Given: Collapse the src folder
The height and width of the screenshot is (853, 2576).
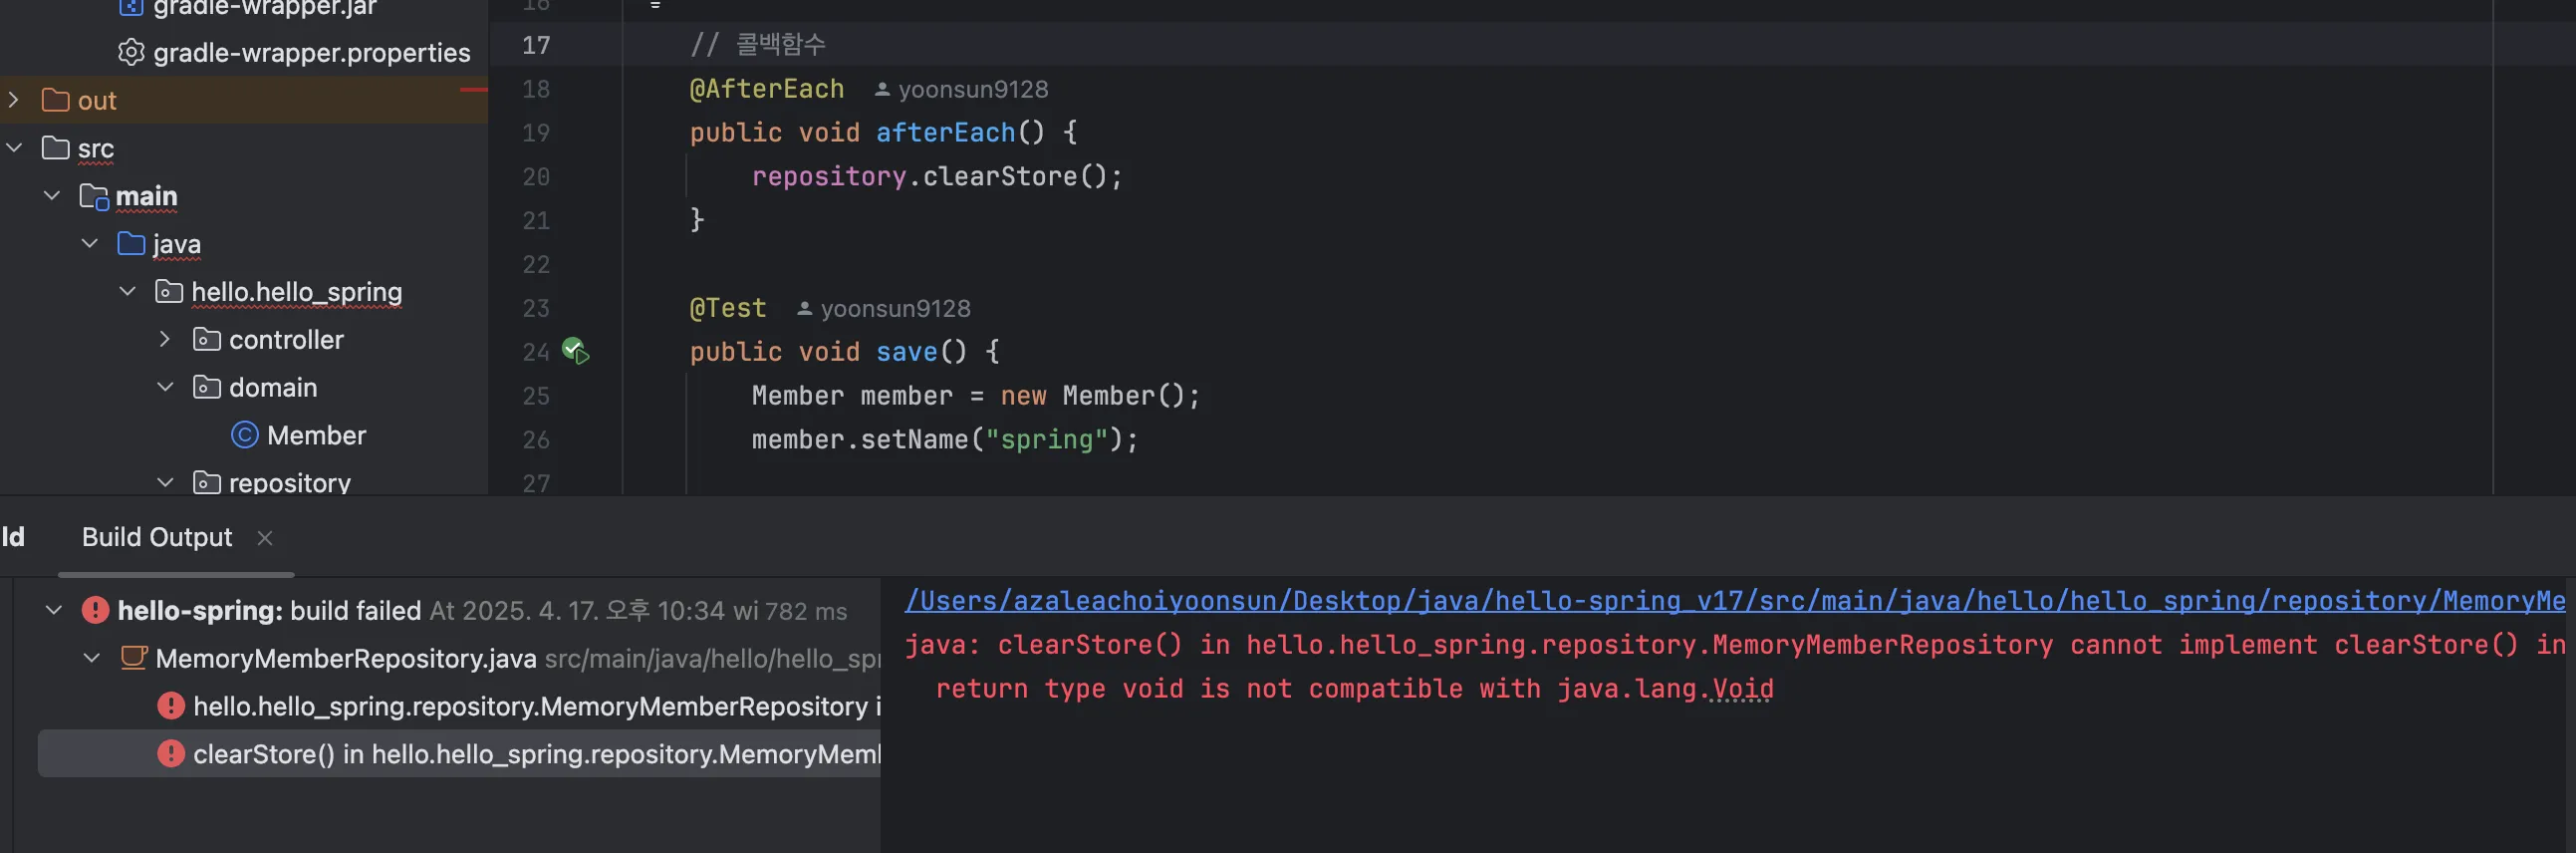Looking at the screenshot, I should pyautogui.click(x=14, y=148).
